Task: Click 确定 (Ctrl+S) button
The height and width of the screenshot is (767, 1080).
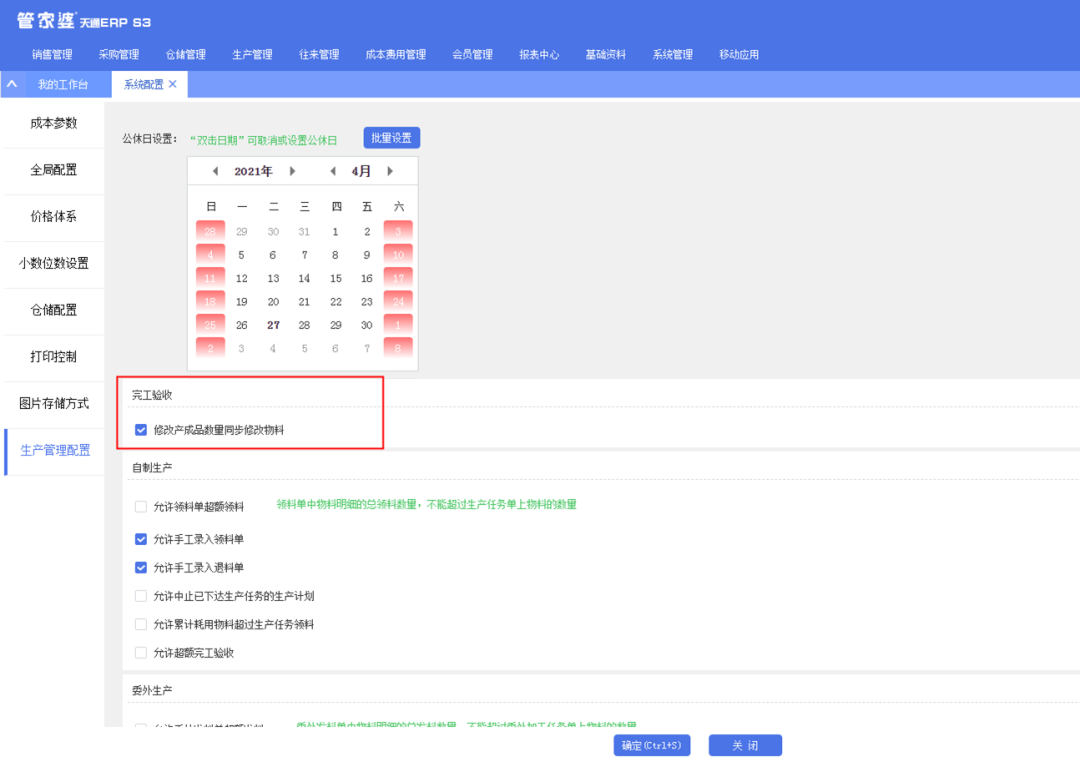Action: point(651,746)
